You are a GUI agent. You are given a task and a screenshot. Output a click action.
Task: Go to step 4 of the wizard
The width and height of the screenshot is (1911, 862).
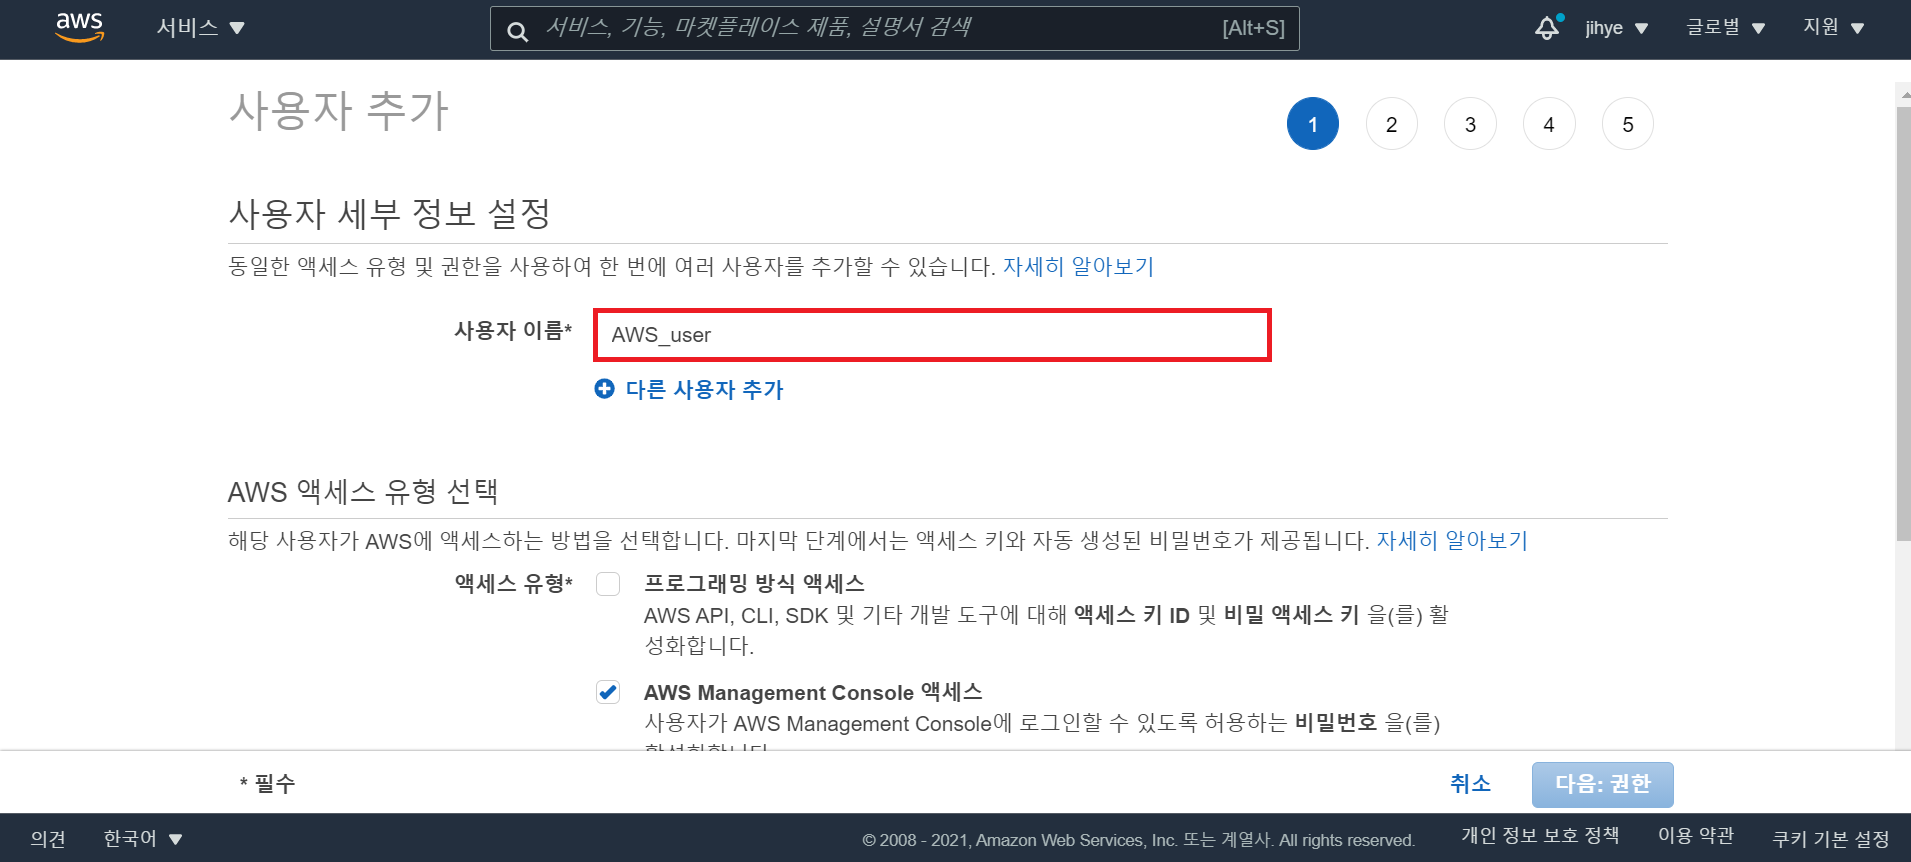point(1549,124)
